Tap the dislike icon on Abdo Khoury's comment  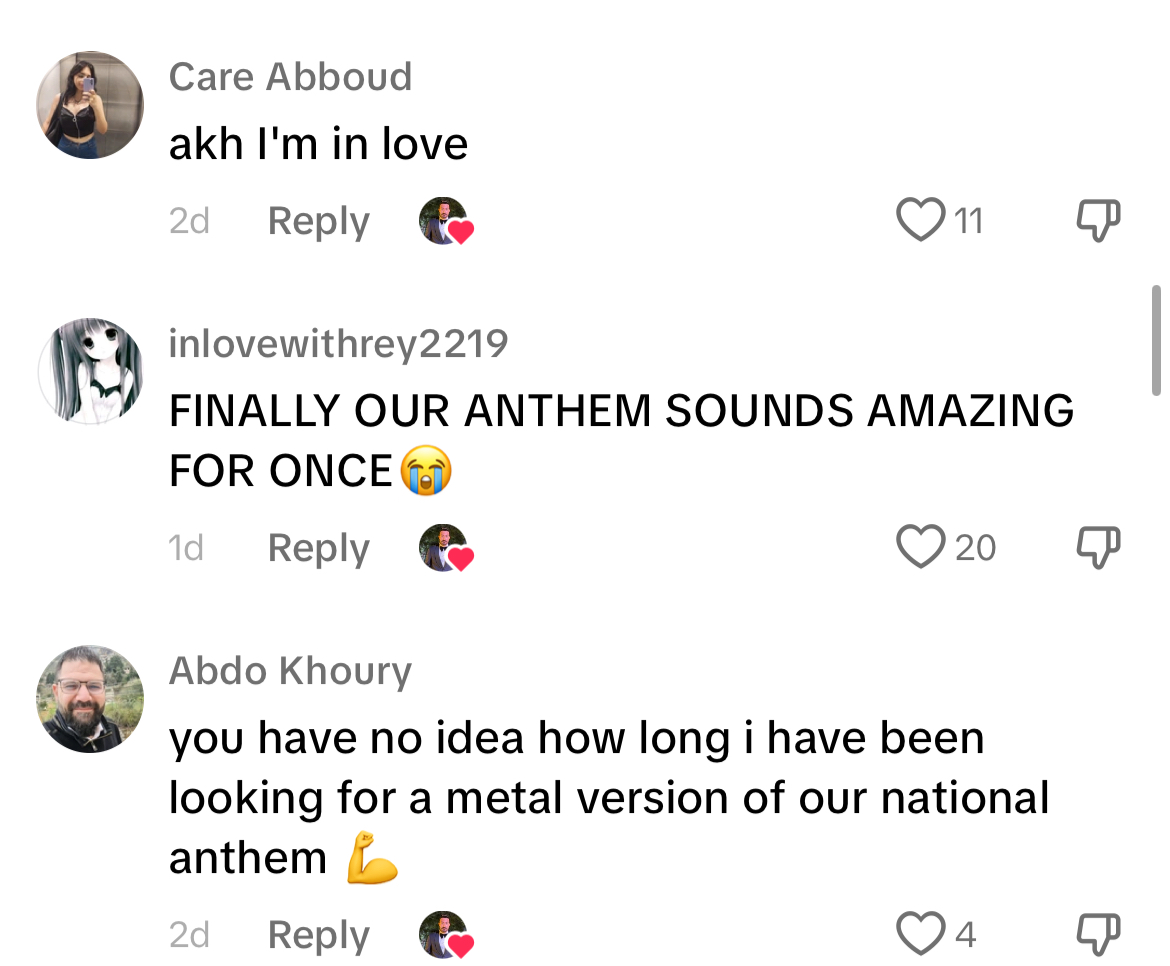pos(1097,933)
